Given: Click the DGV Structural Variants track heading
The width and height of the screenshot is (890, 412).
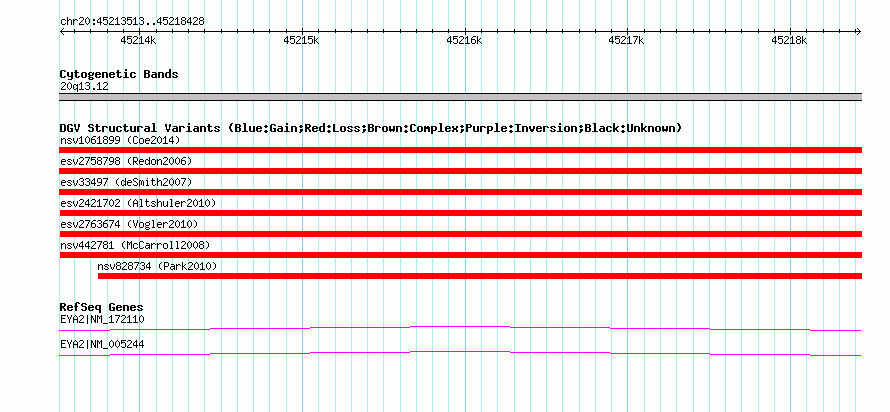Looking at the screenshot, I should click(x=371, y=128).
